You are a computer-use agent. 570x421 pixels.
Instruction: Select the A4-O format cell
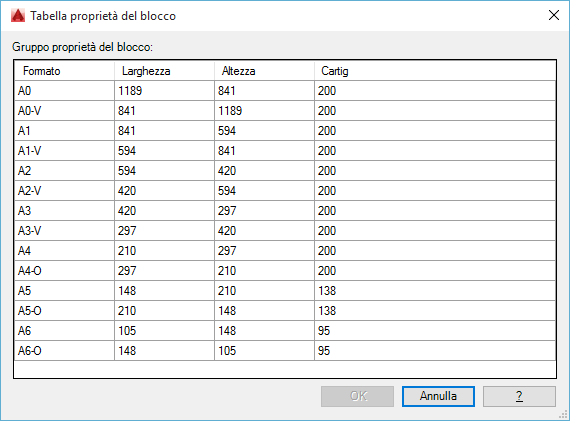point(64,271)
